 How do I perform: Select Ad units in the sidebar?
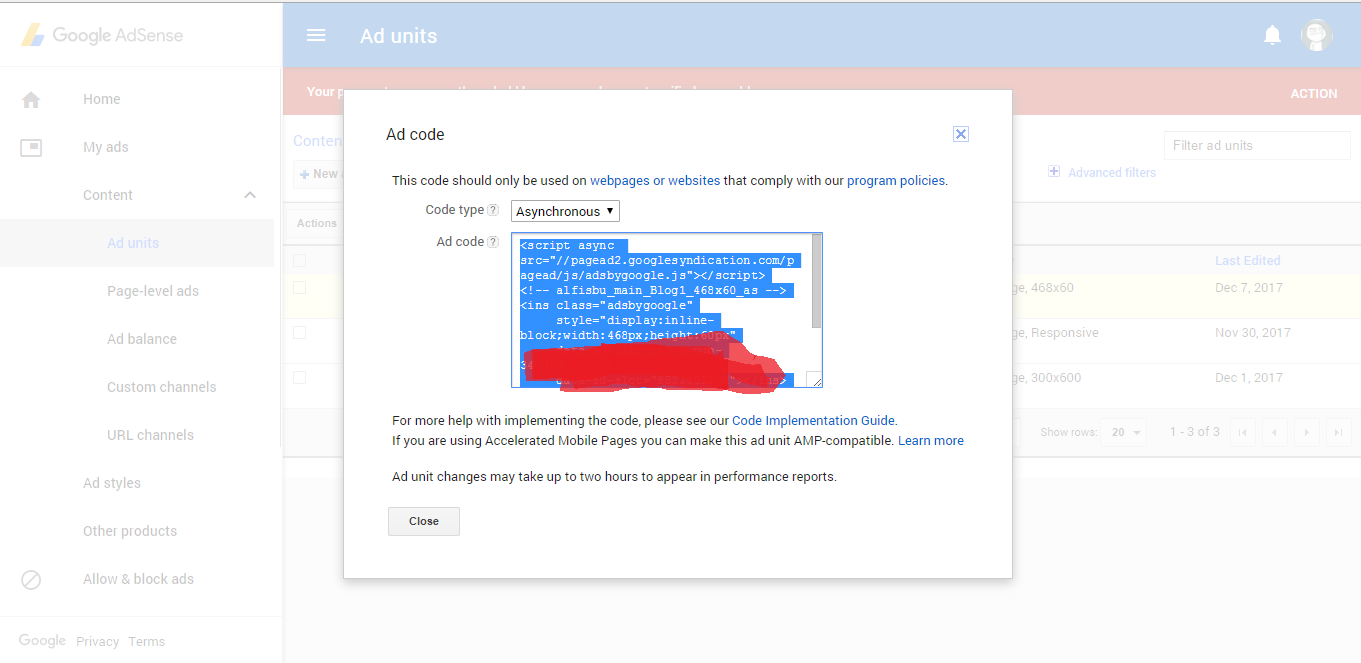tap(133, 243)
